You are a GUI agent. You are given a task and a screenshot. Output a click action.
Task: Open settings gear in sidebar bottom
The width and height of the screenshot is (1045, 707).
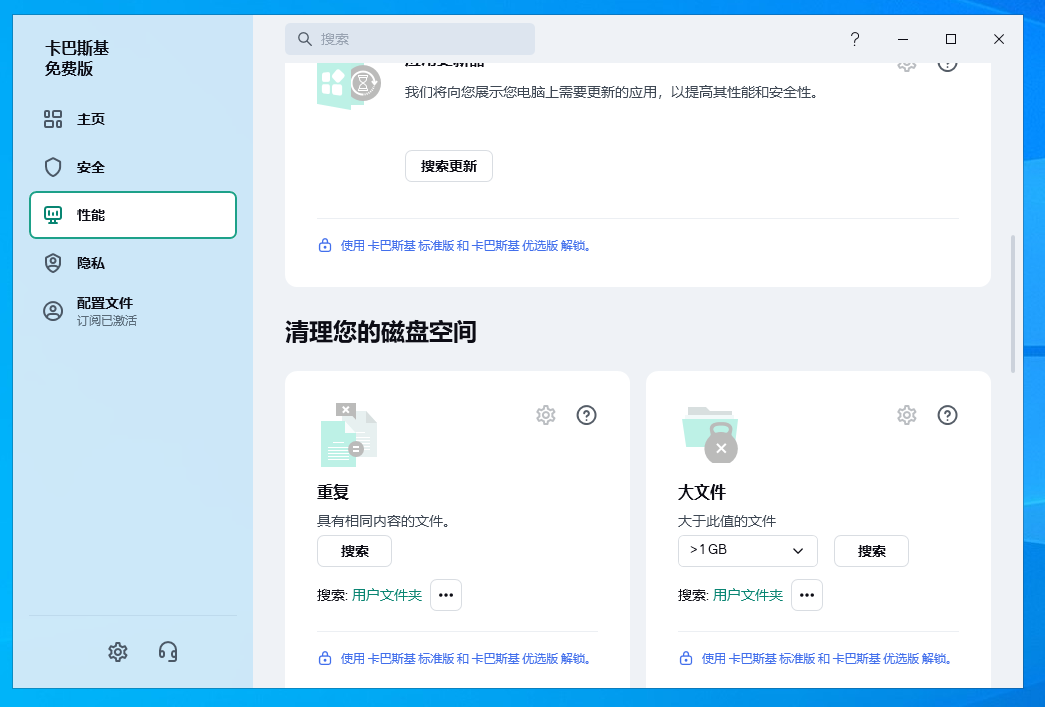118,652
